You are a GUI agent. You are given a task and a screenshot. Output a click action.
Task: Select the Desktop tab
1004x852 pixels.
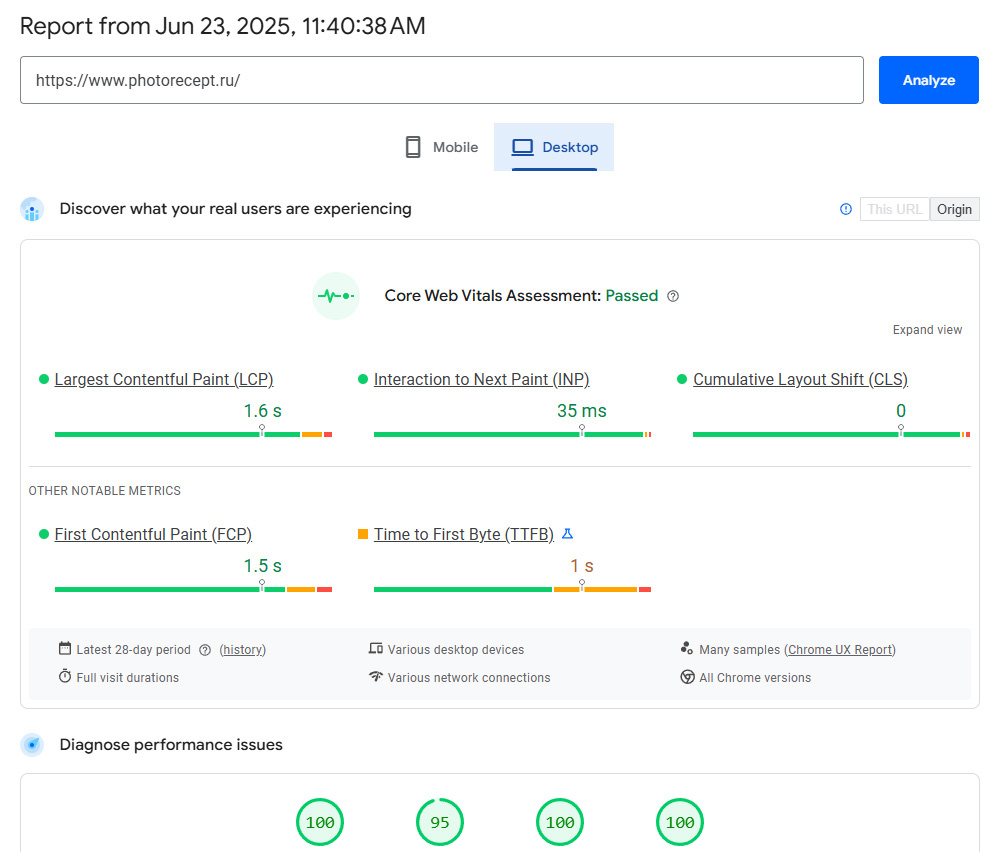[x=554, y=147]
